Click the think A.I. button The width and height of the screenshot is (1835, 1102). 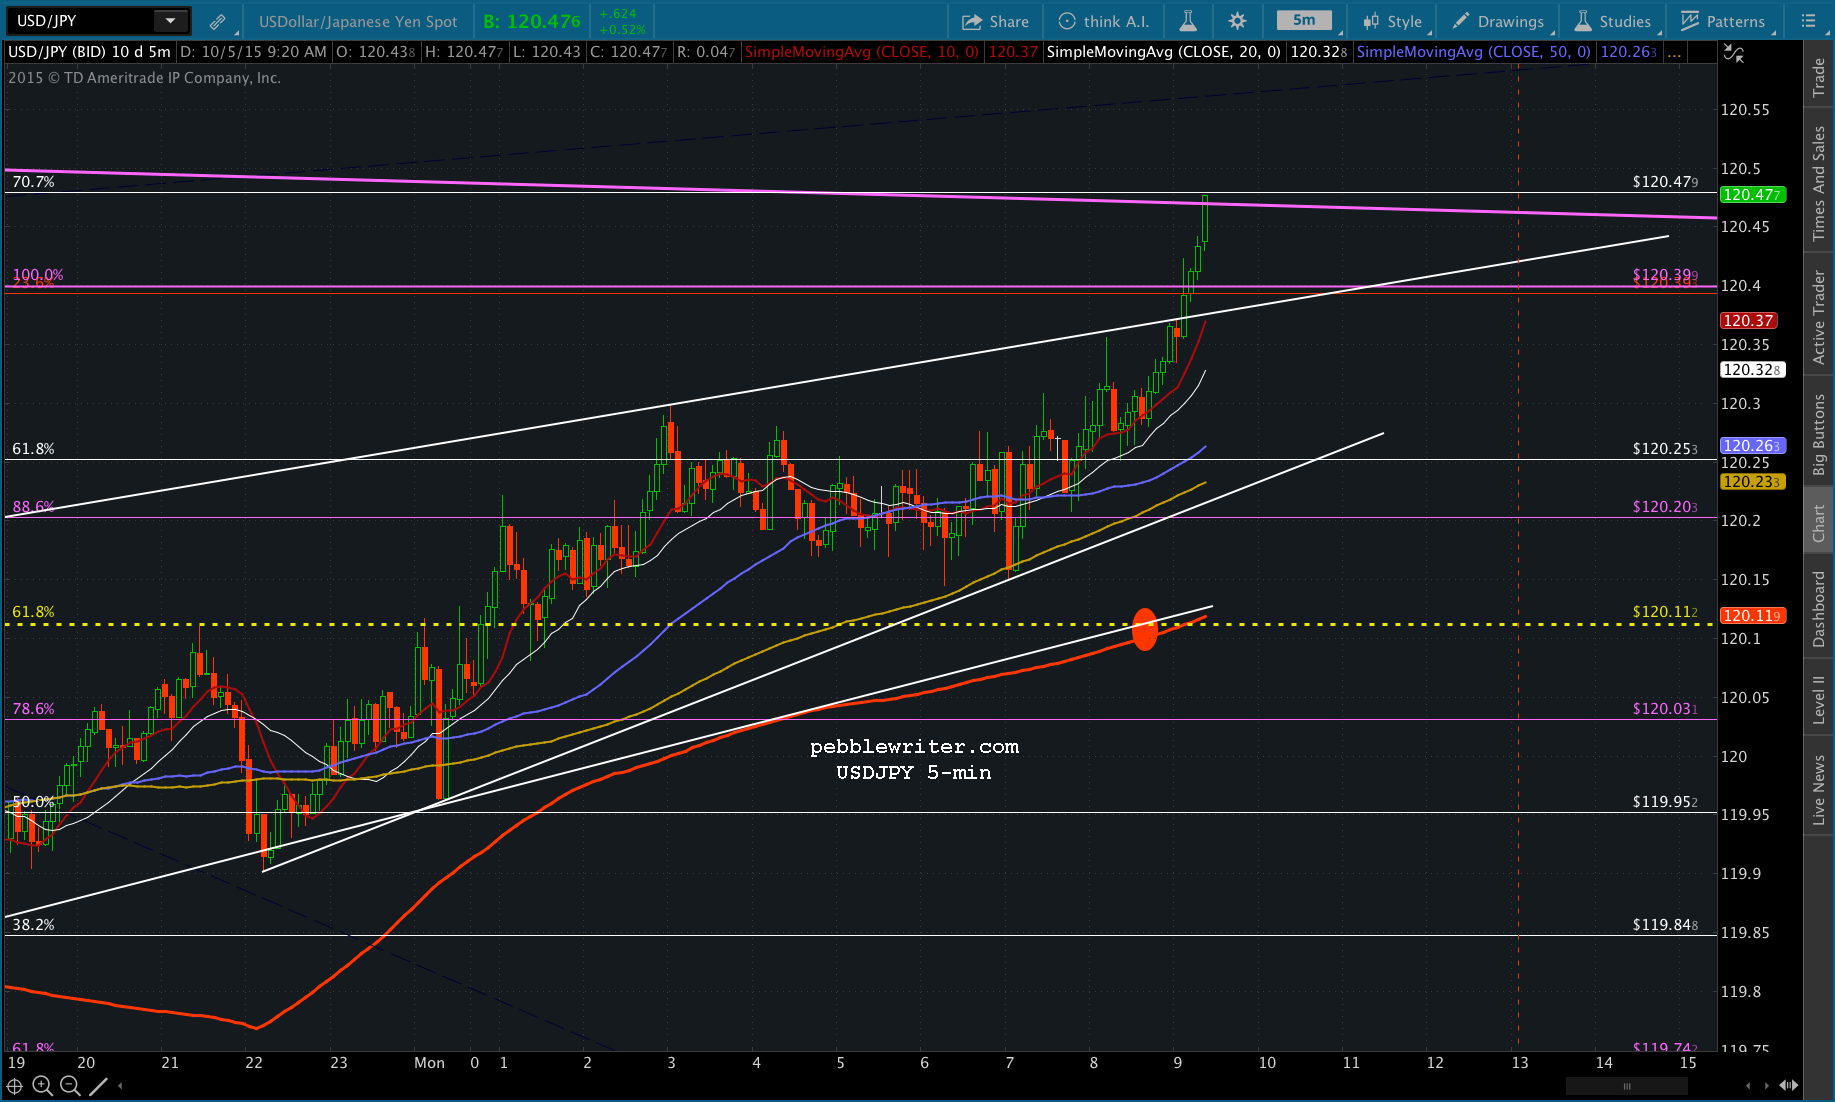[x=1104, y=21]
